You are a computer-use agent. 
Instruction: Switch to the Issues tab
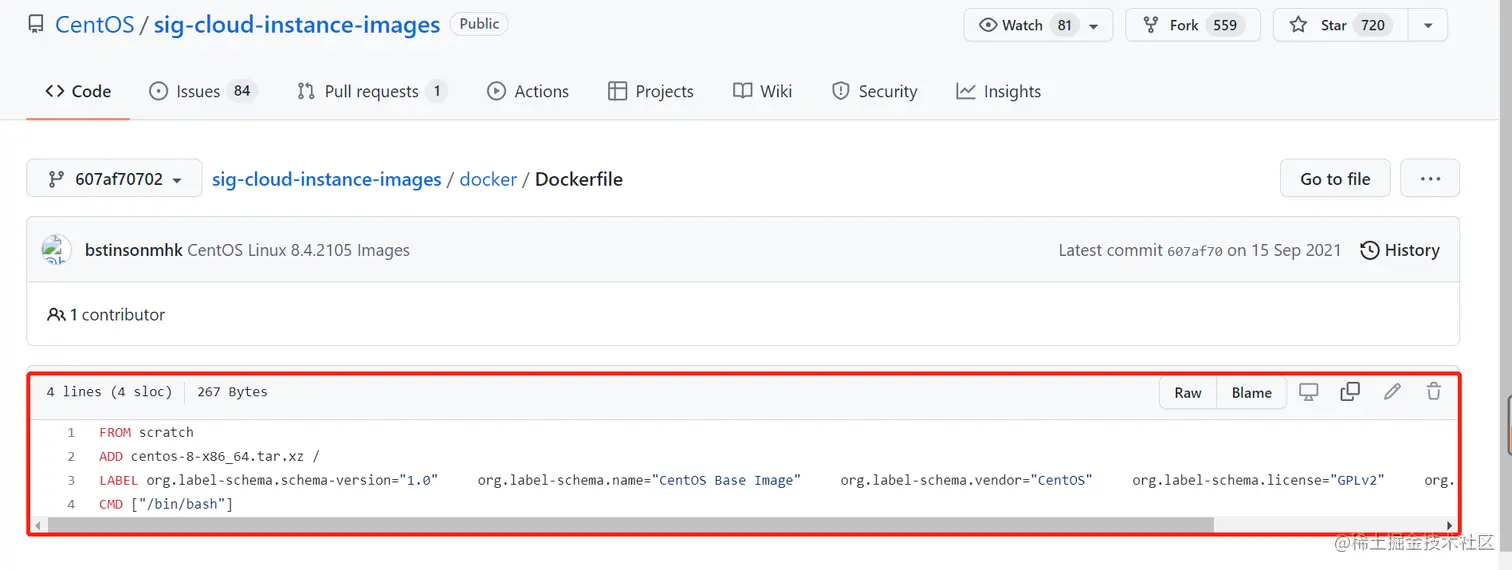tap(202, 91)
